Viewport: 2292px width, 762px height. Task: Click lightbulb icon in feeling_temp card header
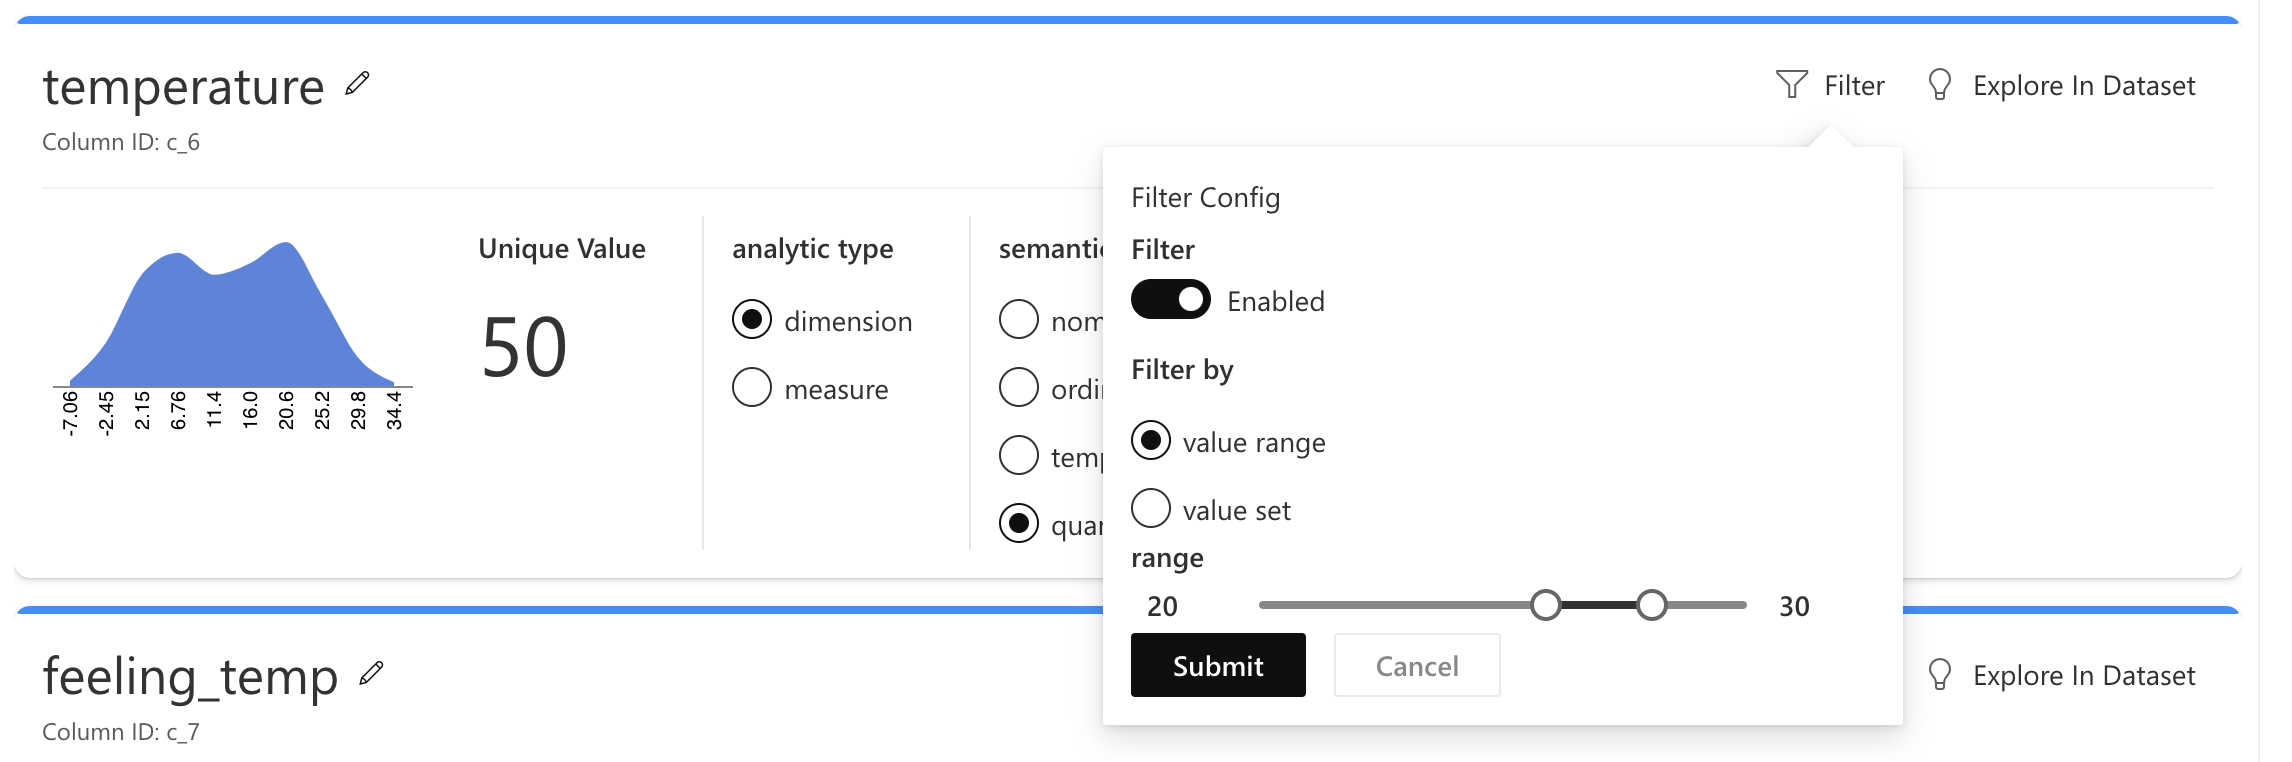[1939, 675]
